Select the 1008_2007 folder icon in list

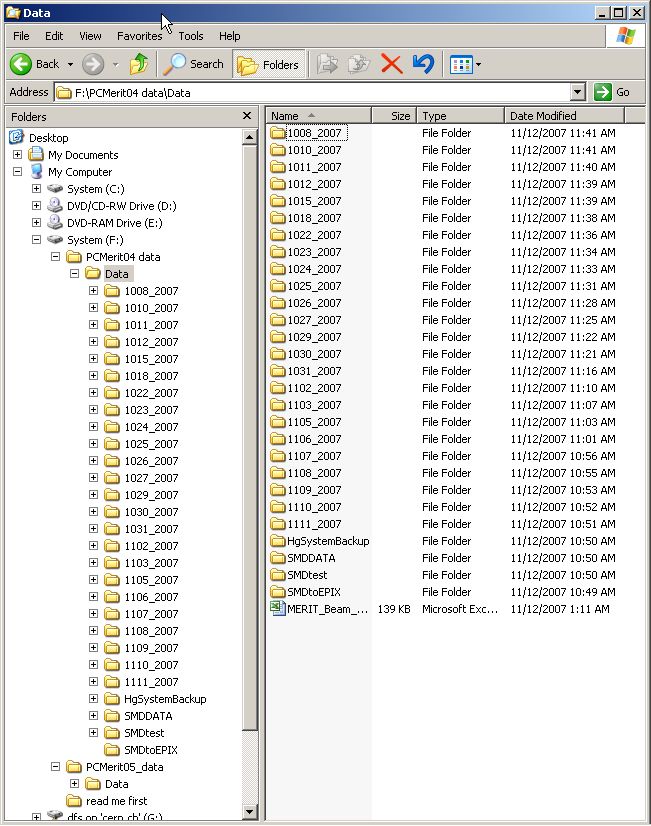(278, 133)
